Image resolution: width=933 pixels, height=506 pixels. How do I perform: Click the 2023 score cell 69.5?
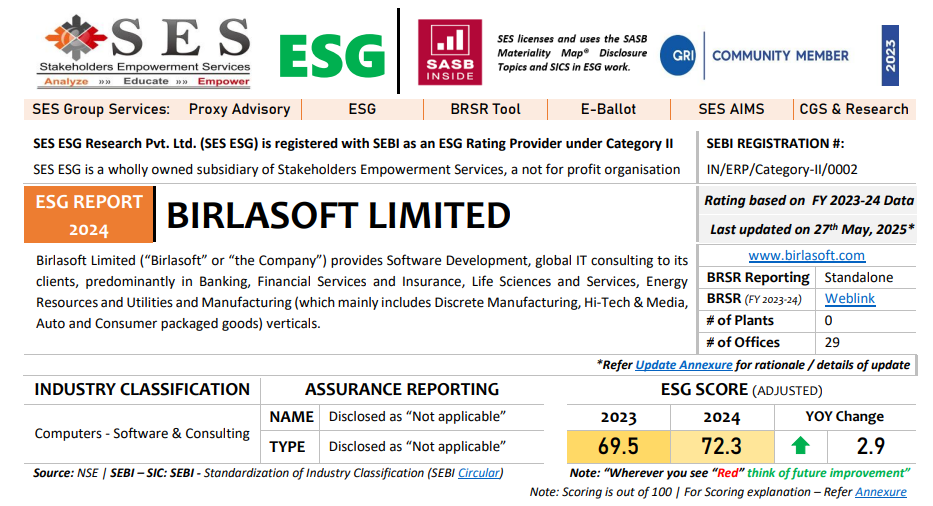pyautogui.click(x=618, y=446)
